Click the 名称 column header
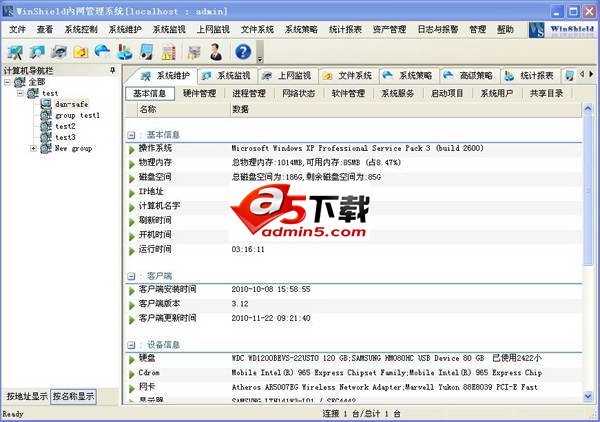 coord(183,109)
